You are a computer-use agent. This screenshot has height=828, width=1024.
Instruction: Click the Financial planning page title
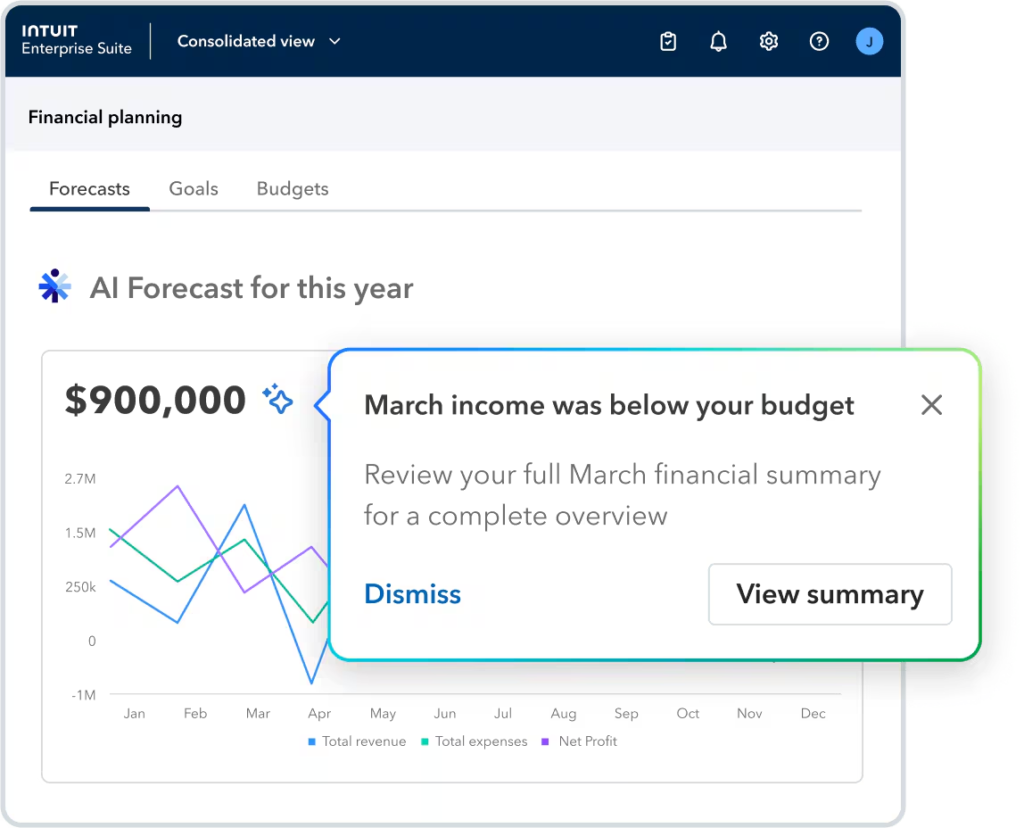click(105, 118)
